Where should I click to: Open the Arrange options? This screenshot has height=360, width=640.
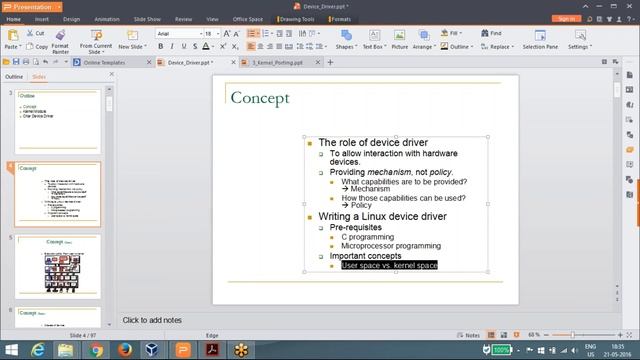424,40
